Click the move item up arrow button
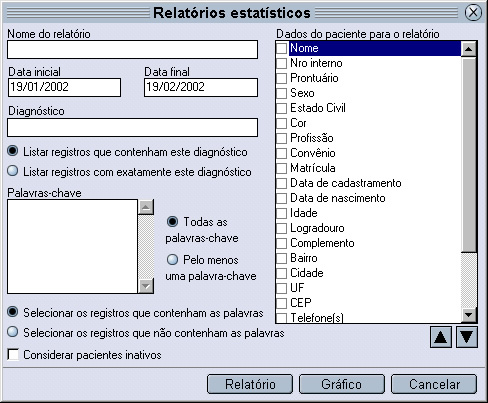Image resolution: width=488 pixels, height=403 pixels. point(441,337)
